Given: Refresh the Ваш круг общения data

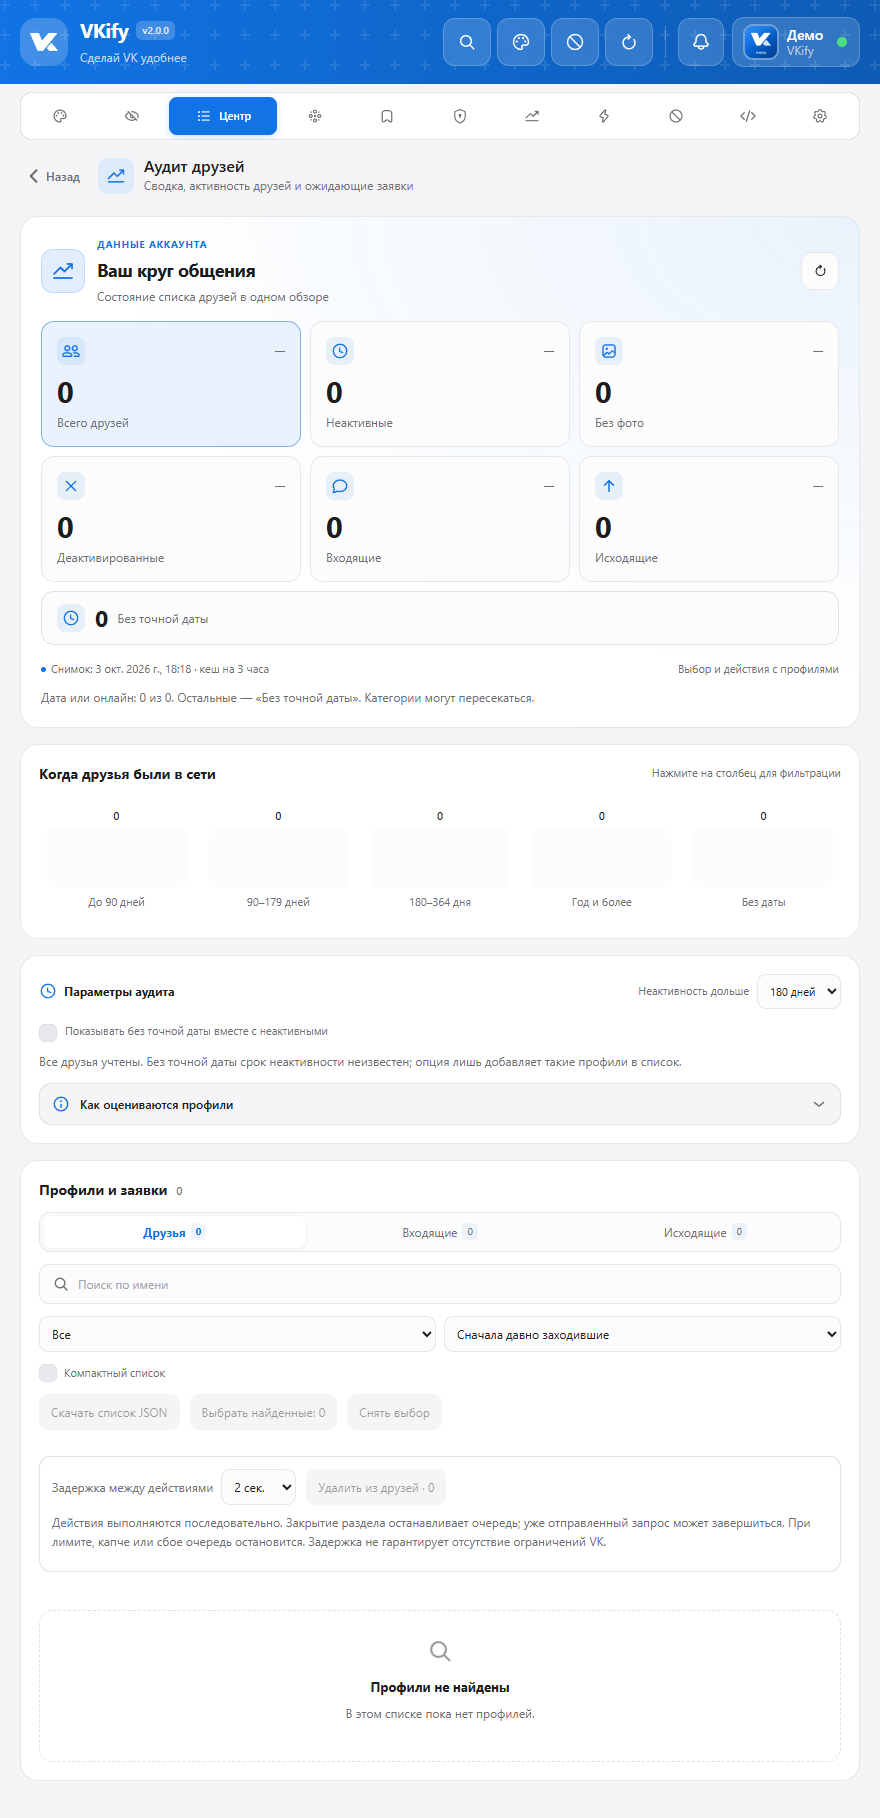Looking at the screenshot, I should point(820,271).
